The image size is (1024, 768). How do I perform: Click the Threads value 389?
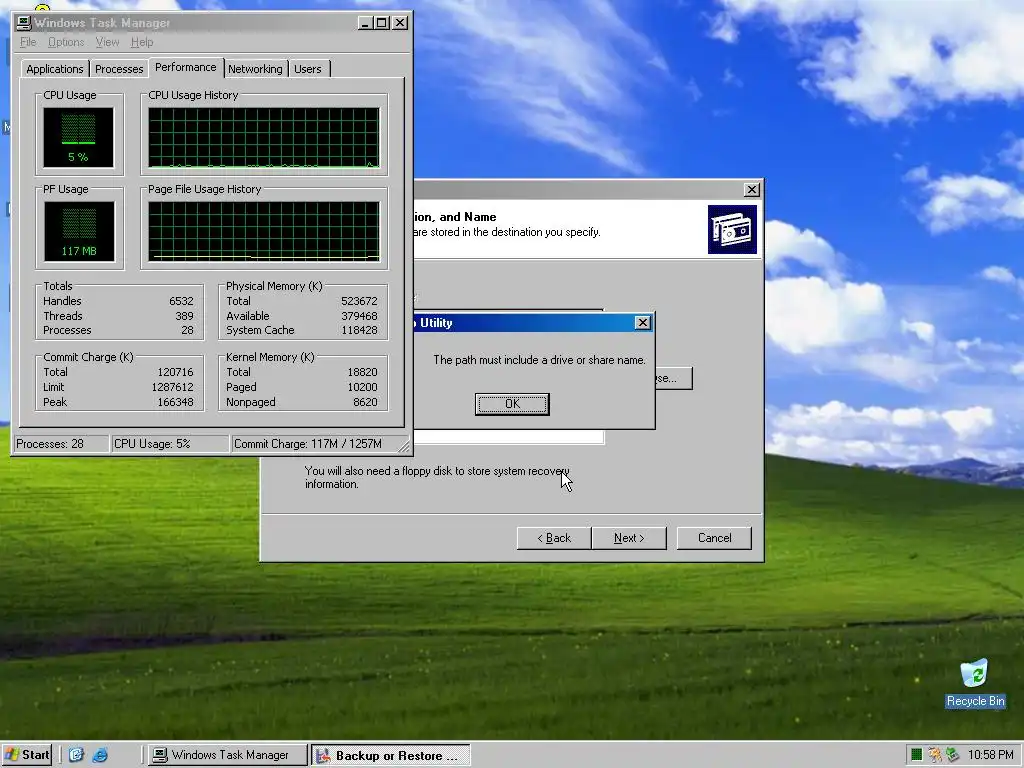184,315
